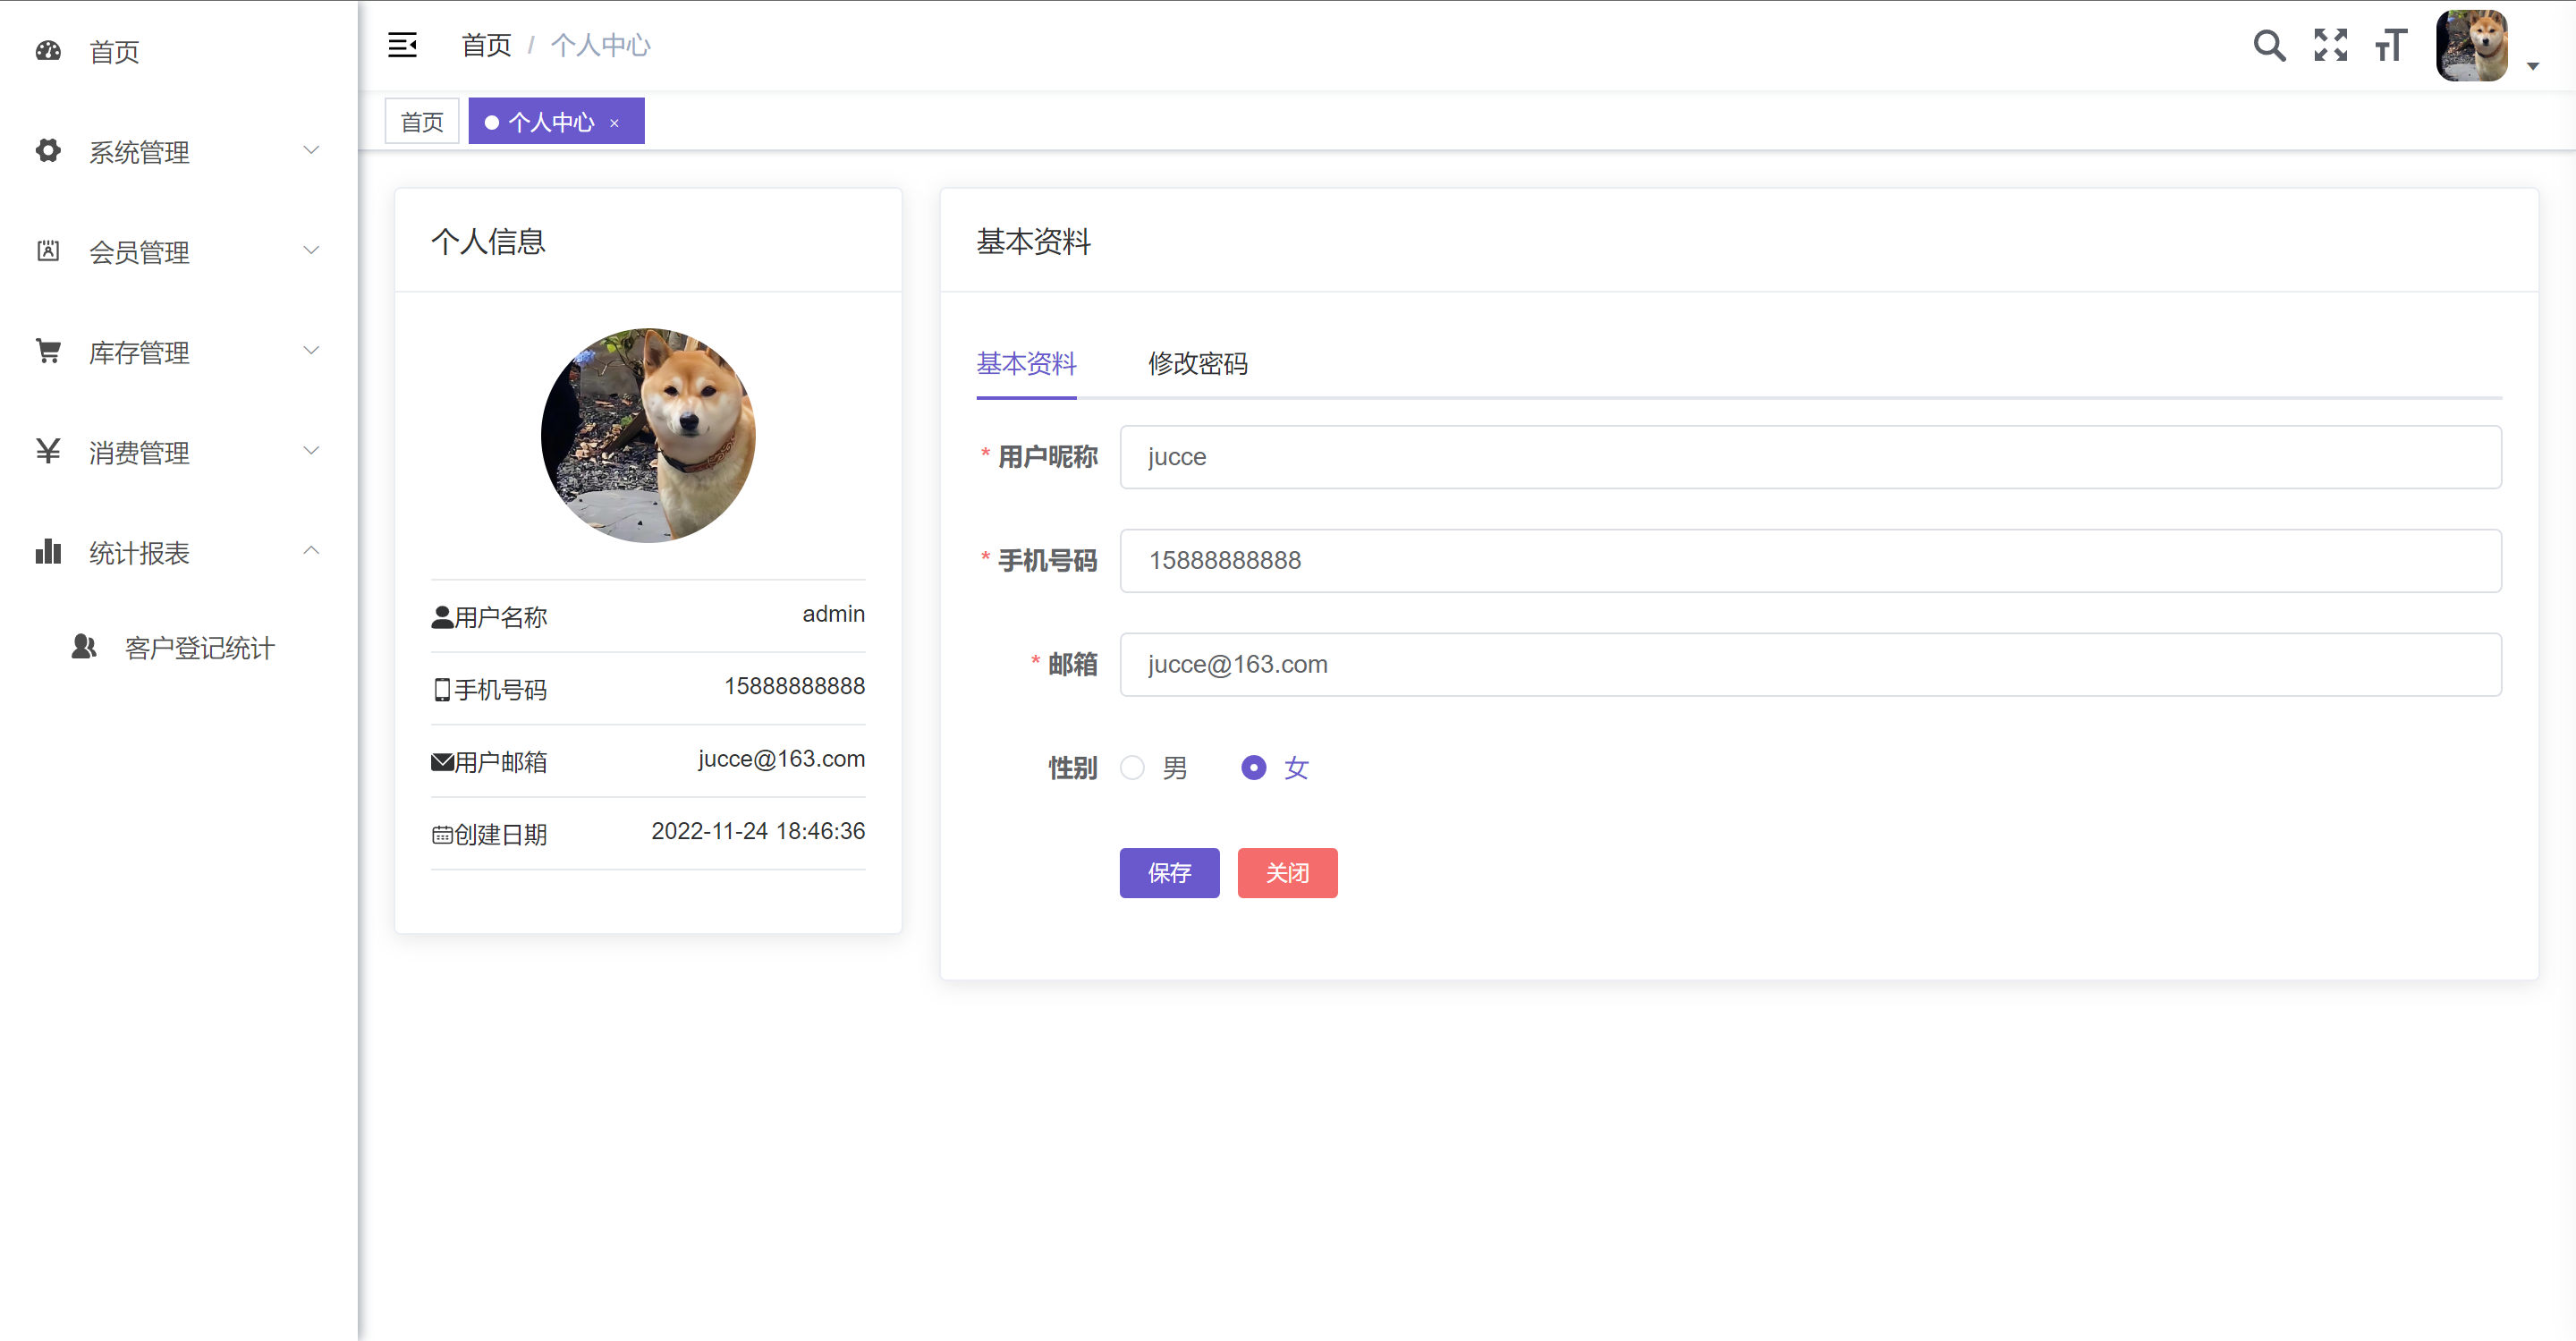
Task: Open the font size setting icon
Action: 2390,45
